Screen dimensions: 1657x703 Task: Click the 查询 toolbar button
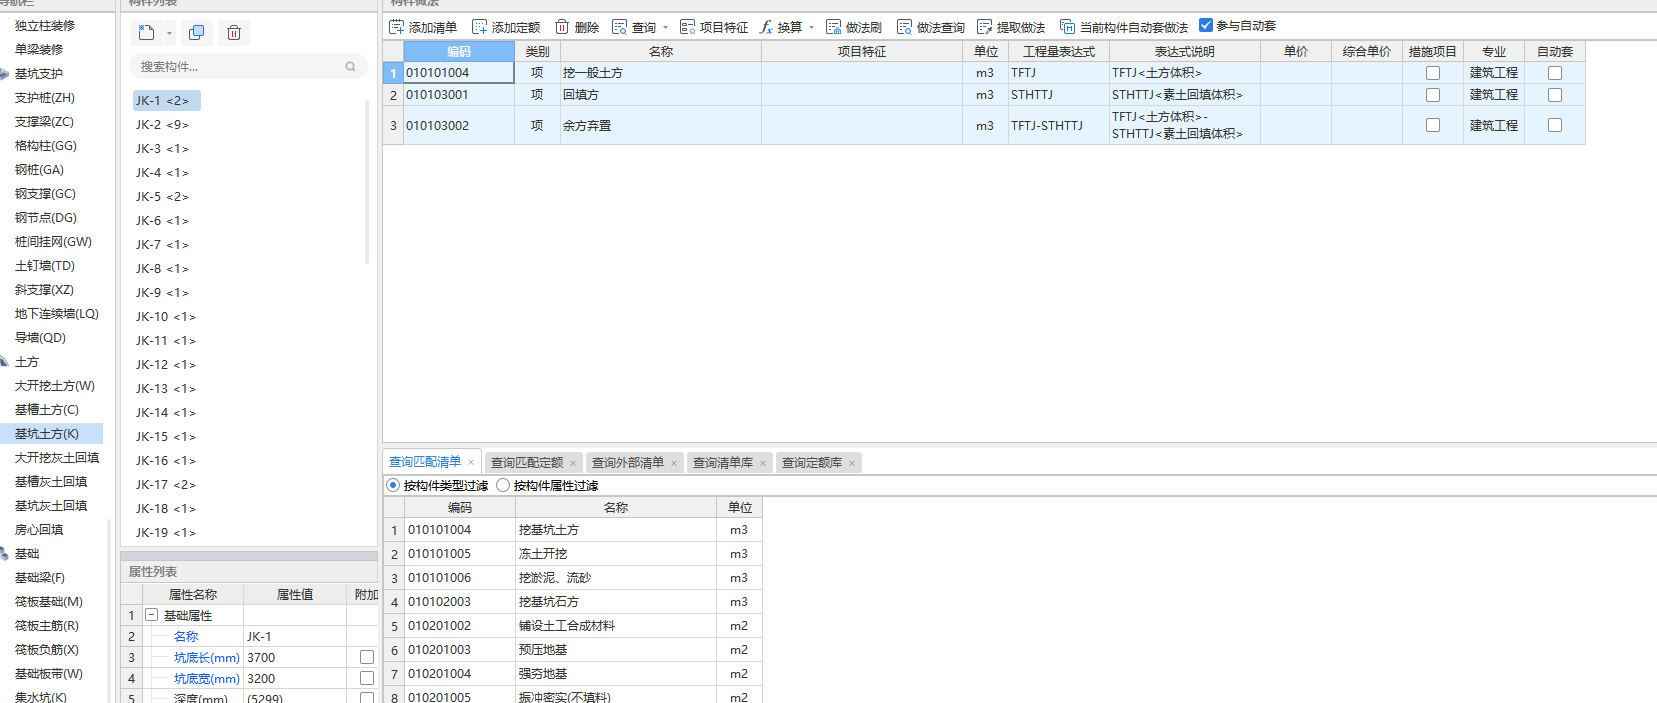point(634,27)
